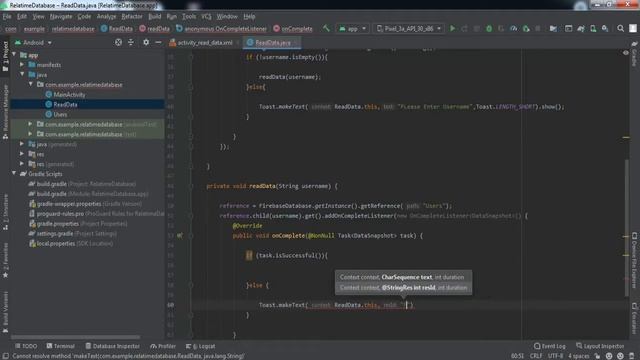Click the UTF-8 encoding status bar entry
Image resolution: width=640 pixels, height=360 pixels.
click(x=555, y=356)
